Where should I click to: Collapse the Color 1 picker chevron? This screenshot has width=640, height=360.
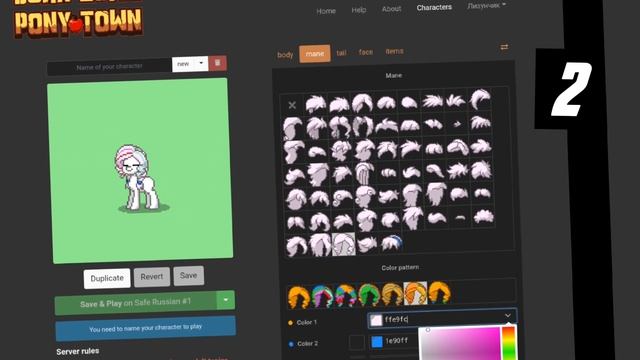[508, 316]
